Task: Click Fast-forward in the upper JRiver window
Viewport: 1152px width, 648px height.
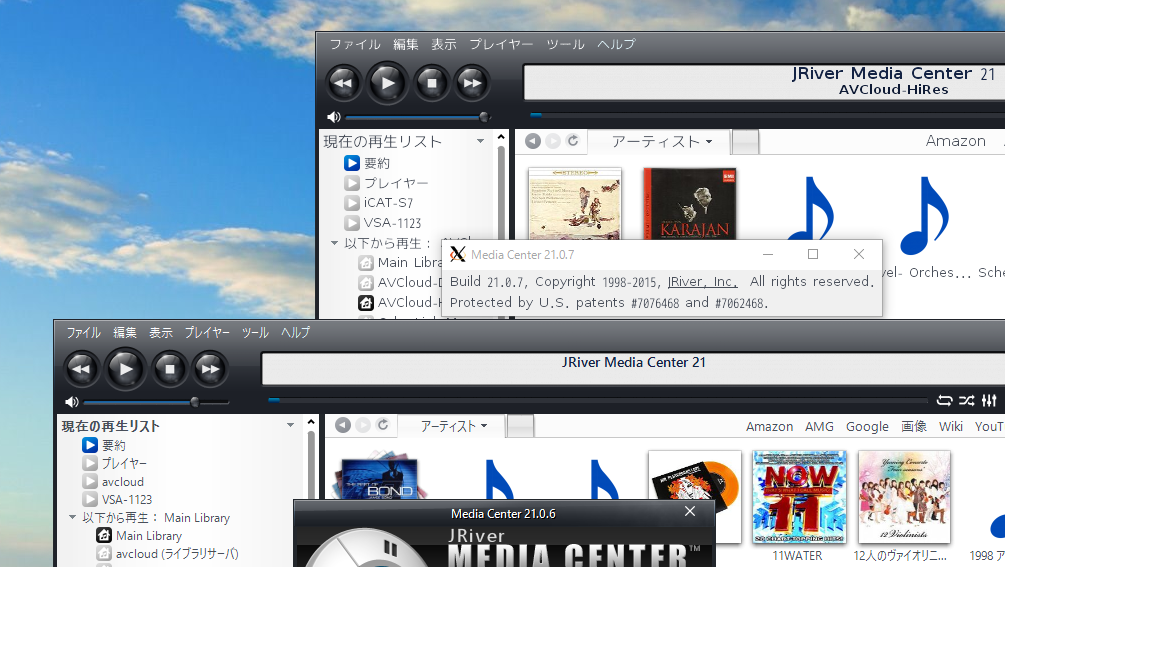Action: coord(472,83)
